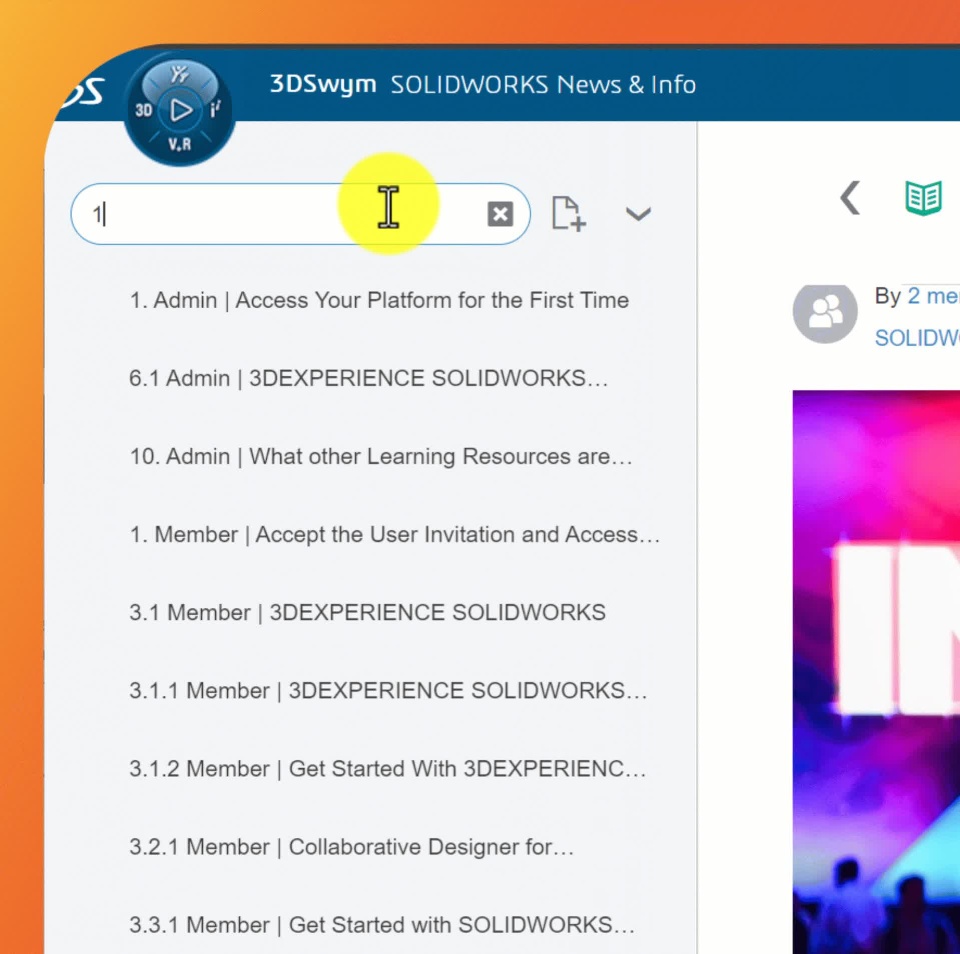Viewport: 960px width, 954px height.
Task: Open '3.1.1 Member | 3DEXPERIENCE SOLIDWORKS' page
Action: point(388,691)
